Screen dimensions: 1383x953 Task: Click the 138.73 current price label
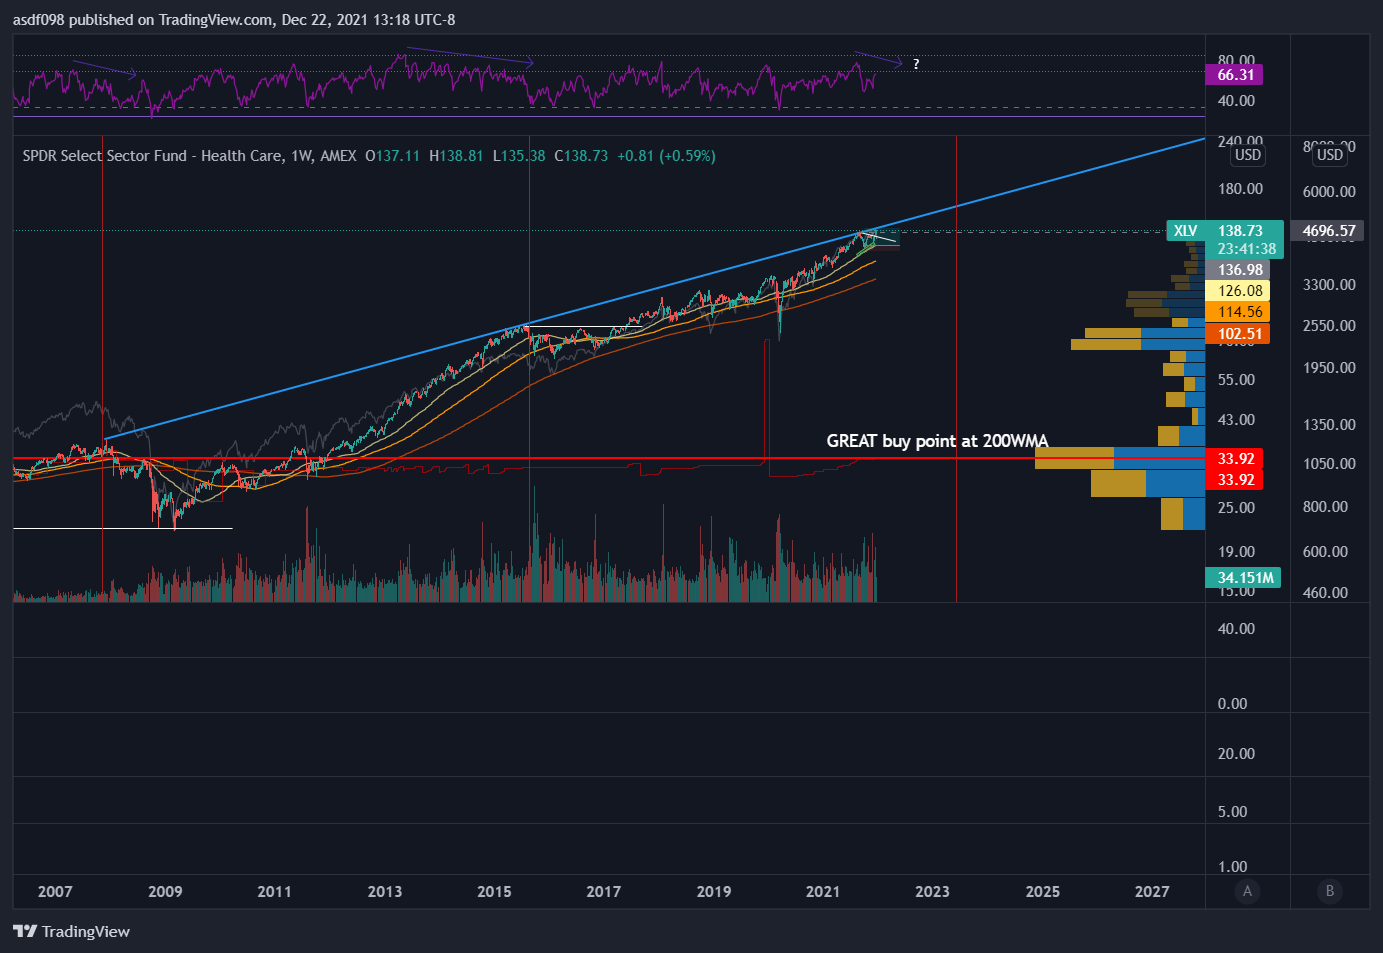pyautogui.click(x=1241, y=231)
